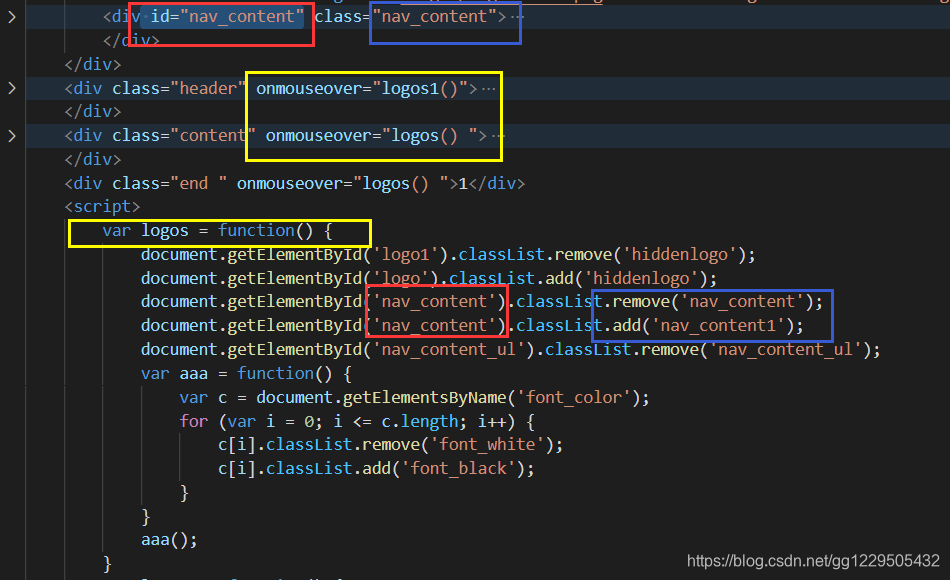
Task: Click the ellipsis after content onmouseover logos()
Action: click(498, 136)
